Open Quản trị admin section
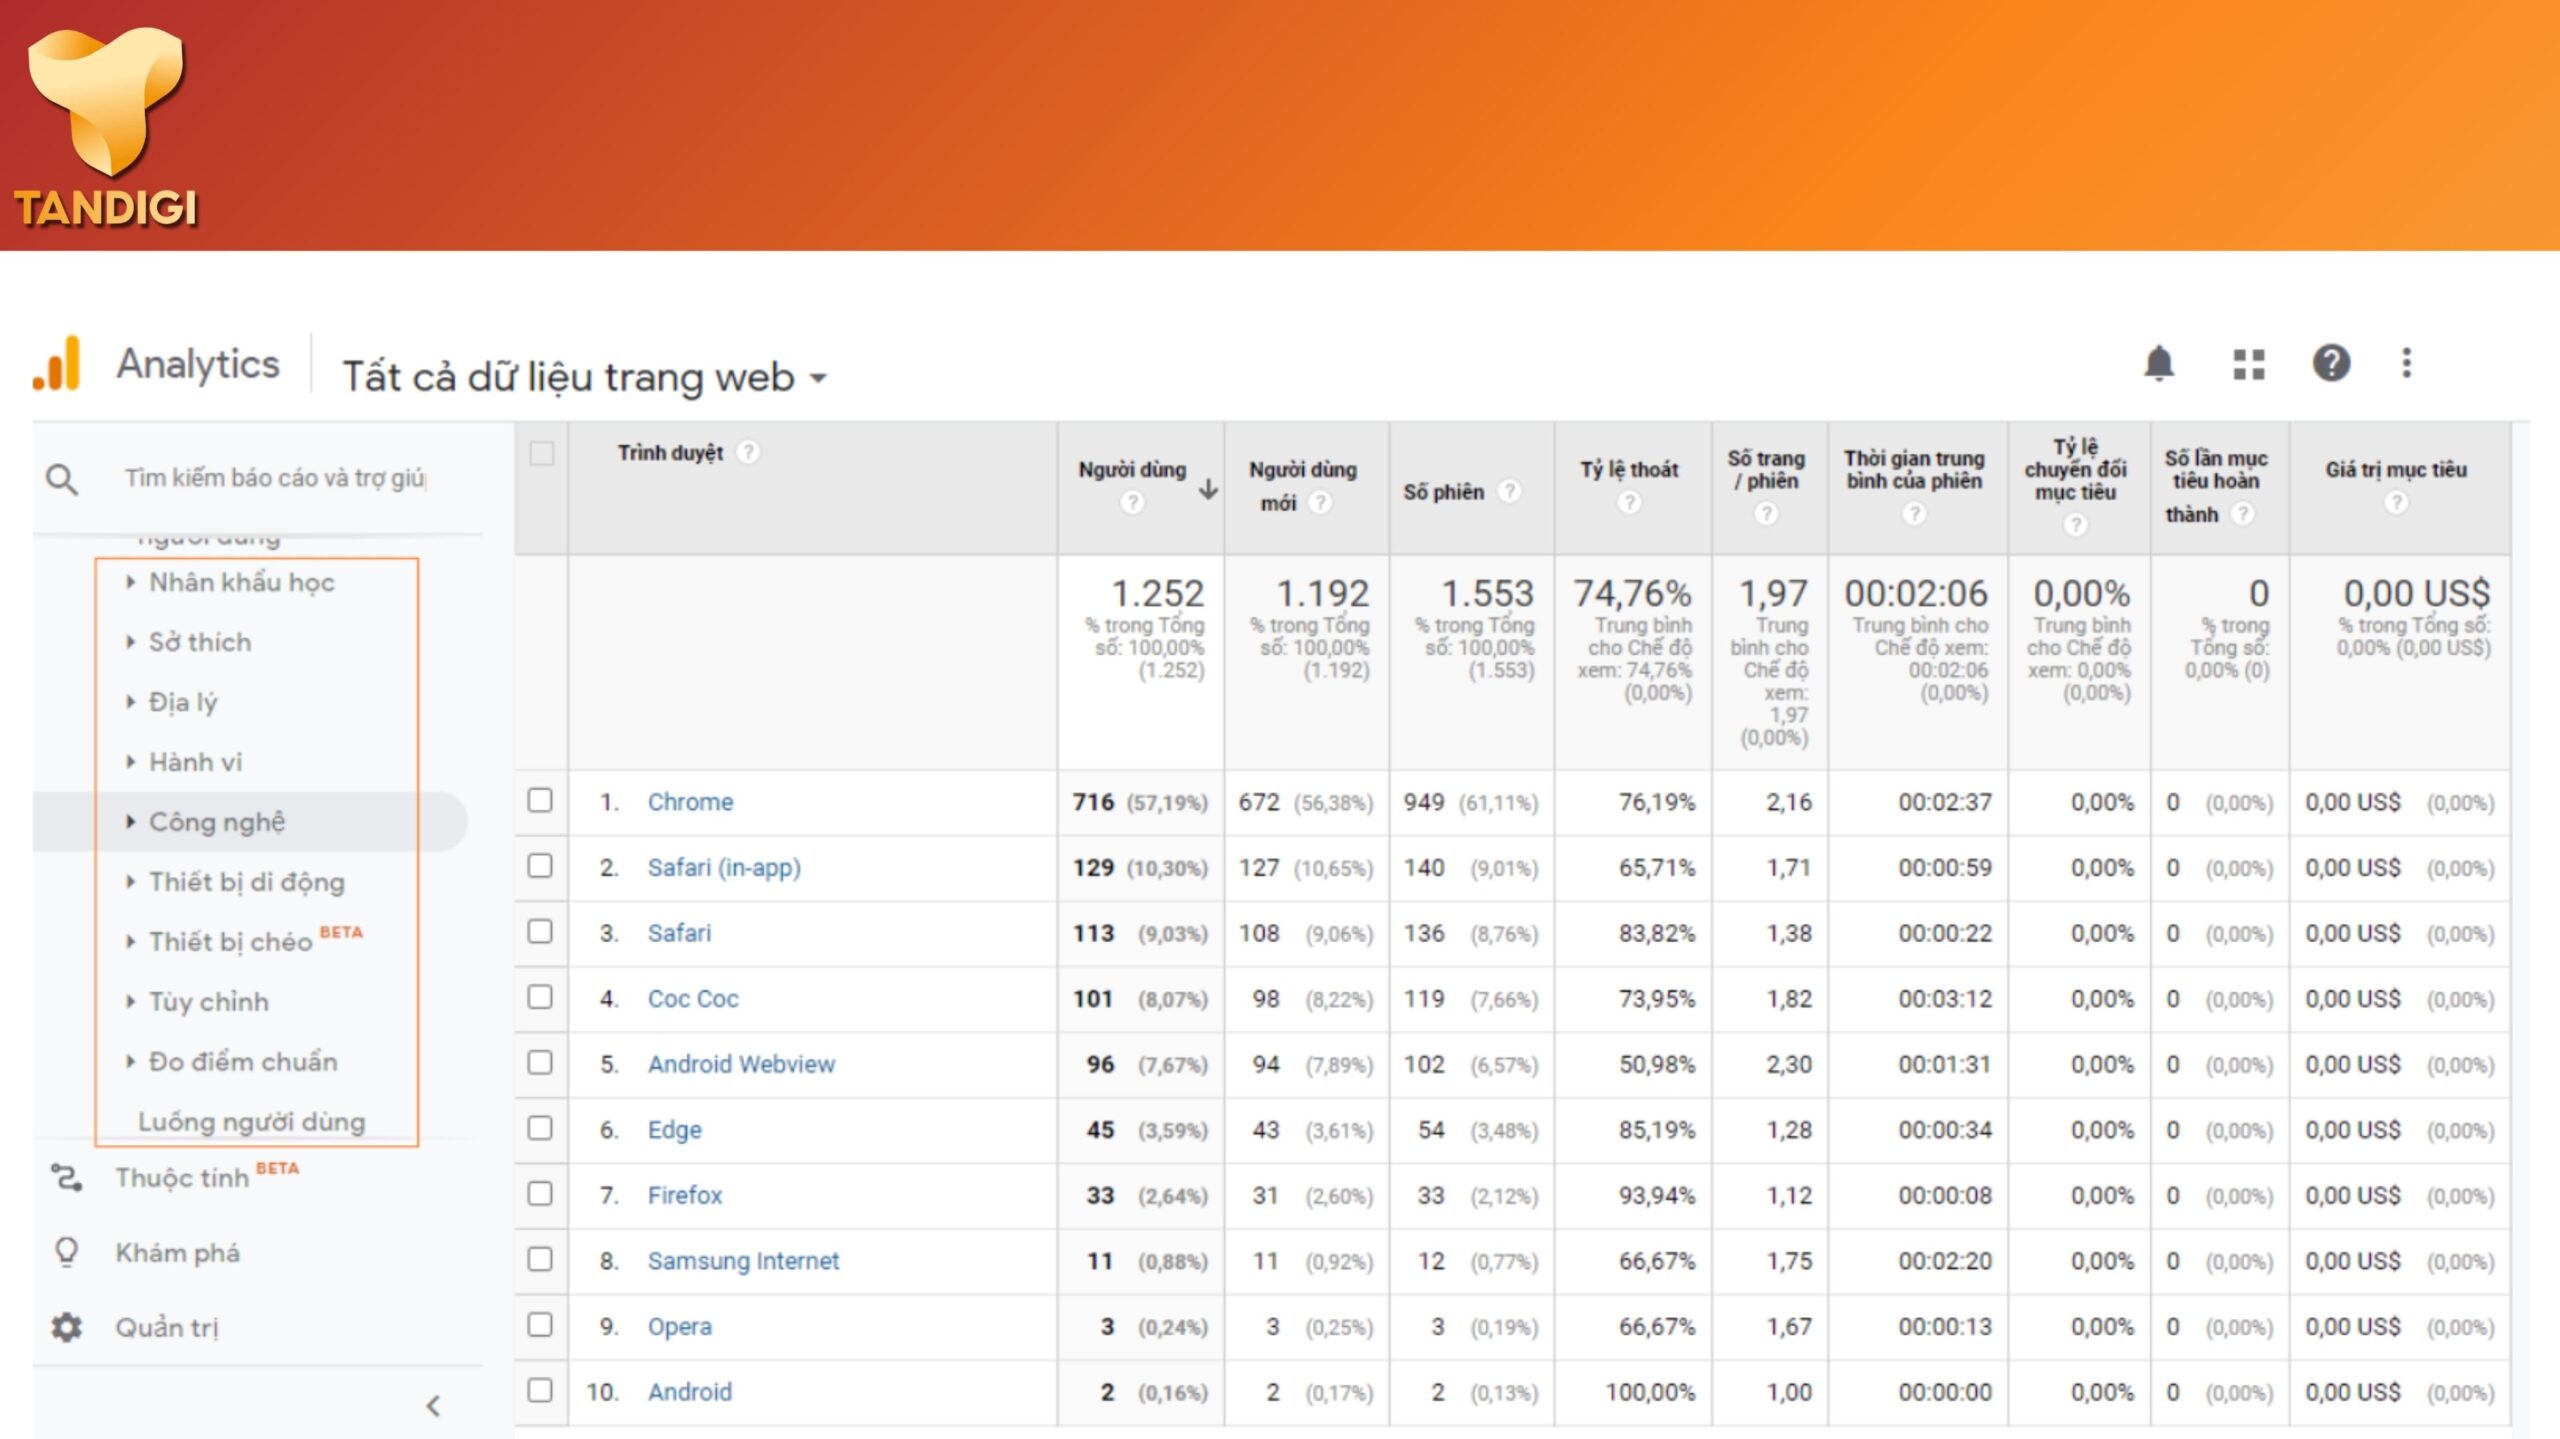2560x1439 pixels. point(167,1328)
